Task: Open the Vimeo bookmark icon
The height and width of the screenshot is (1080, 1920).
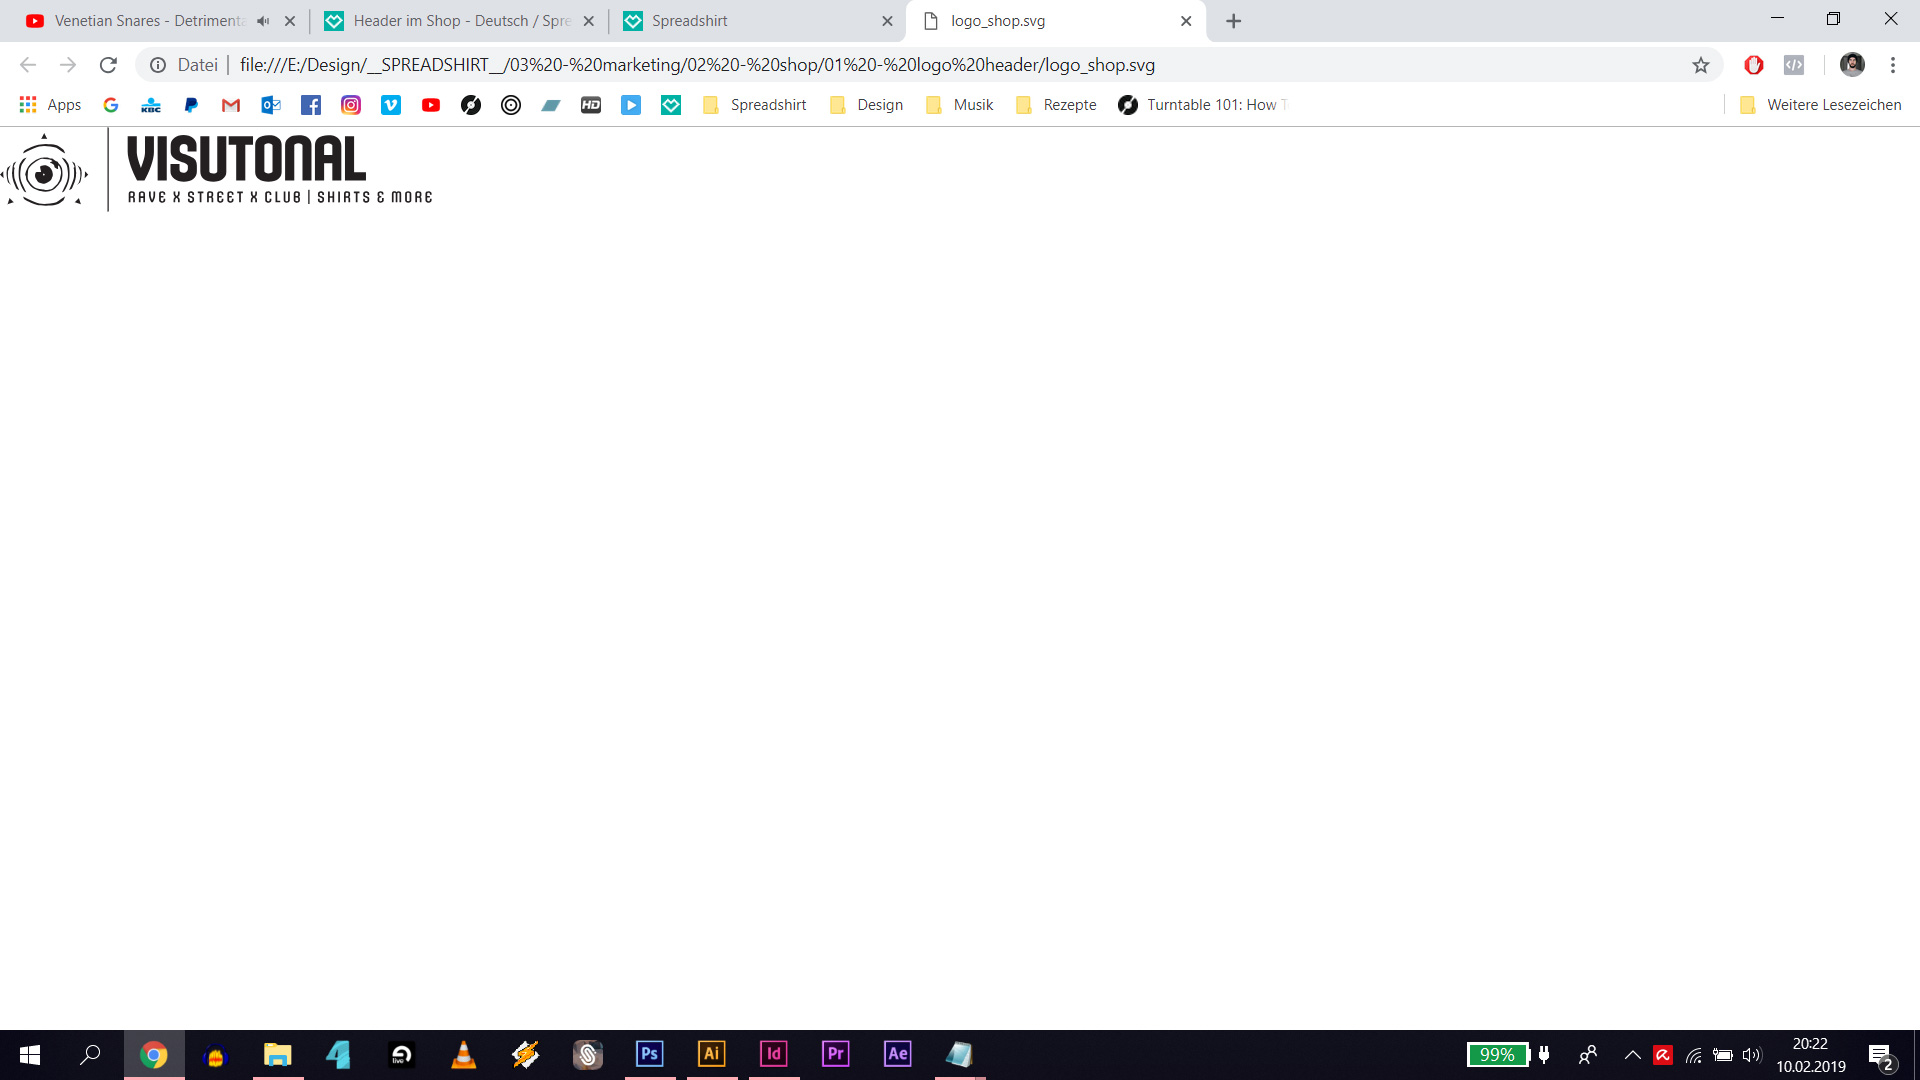Action: click(x=391, y=105)
